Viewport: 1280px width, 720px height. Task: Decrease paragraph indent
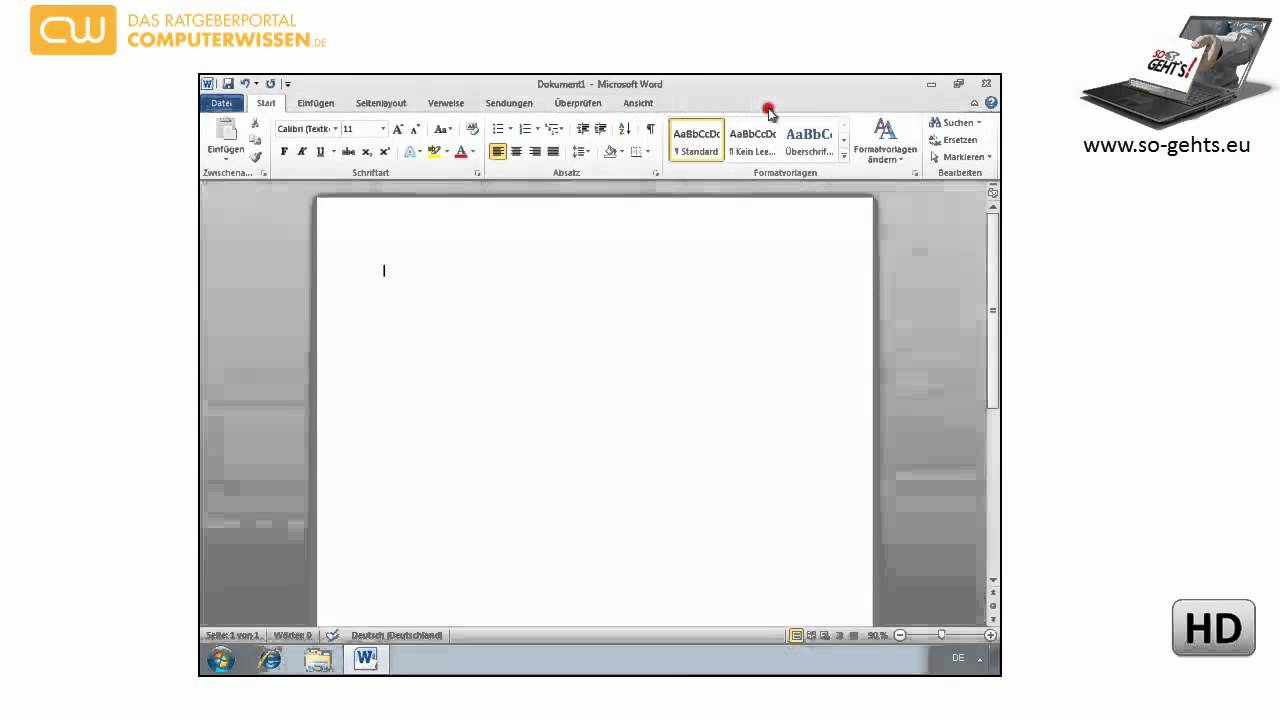click(583, 129)
